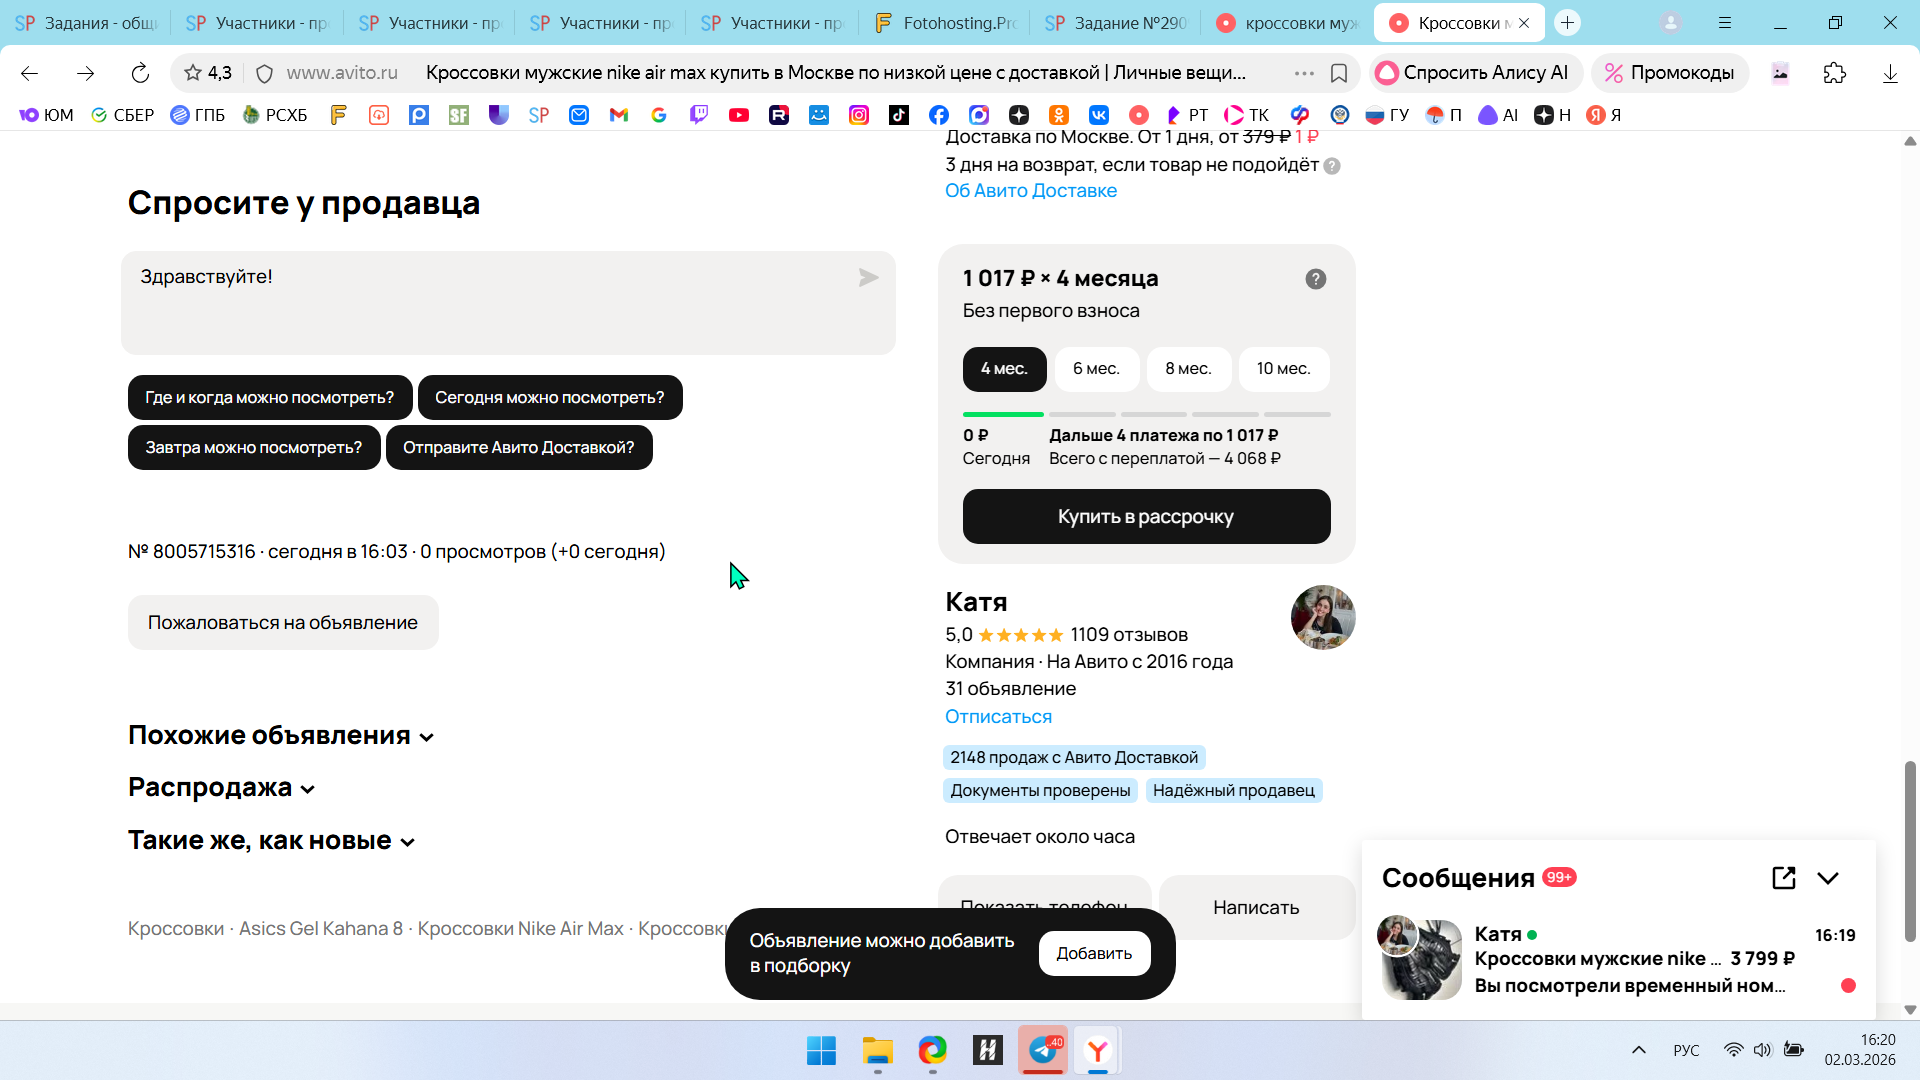The image size is (1920, 1080).
Task: Open Telegram from the taskbar
Action: (1043, 1050)
